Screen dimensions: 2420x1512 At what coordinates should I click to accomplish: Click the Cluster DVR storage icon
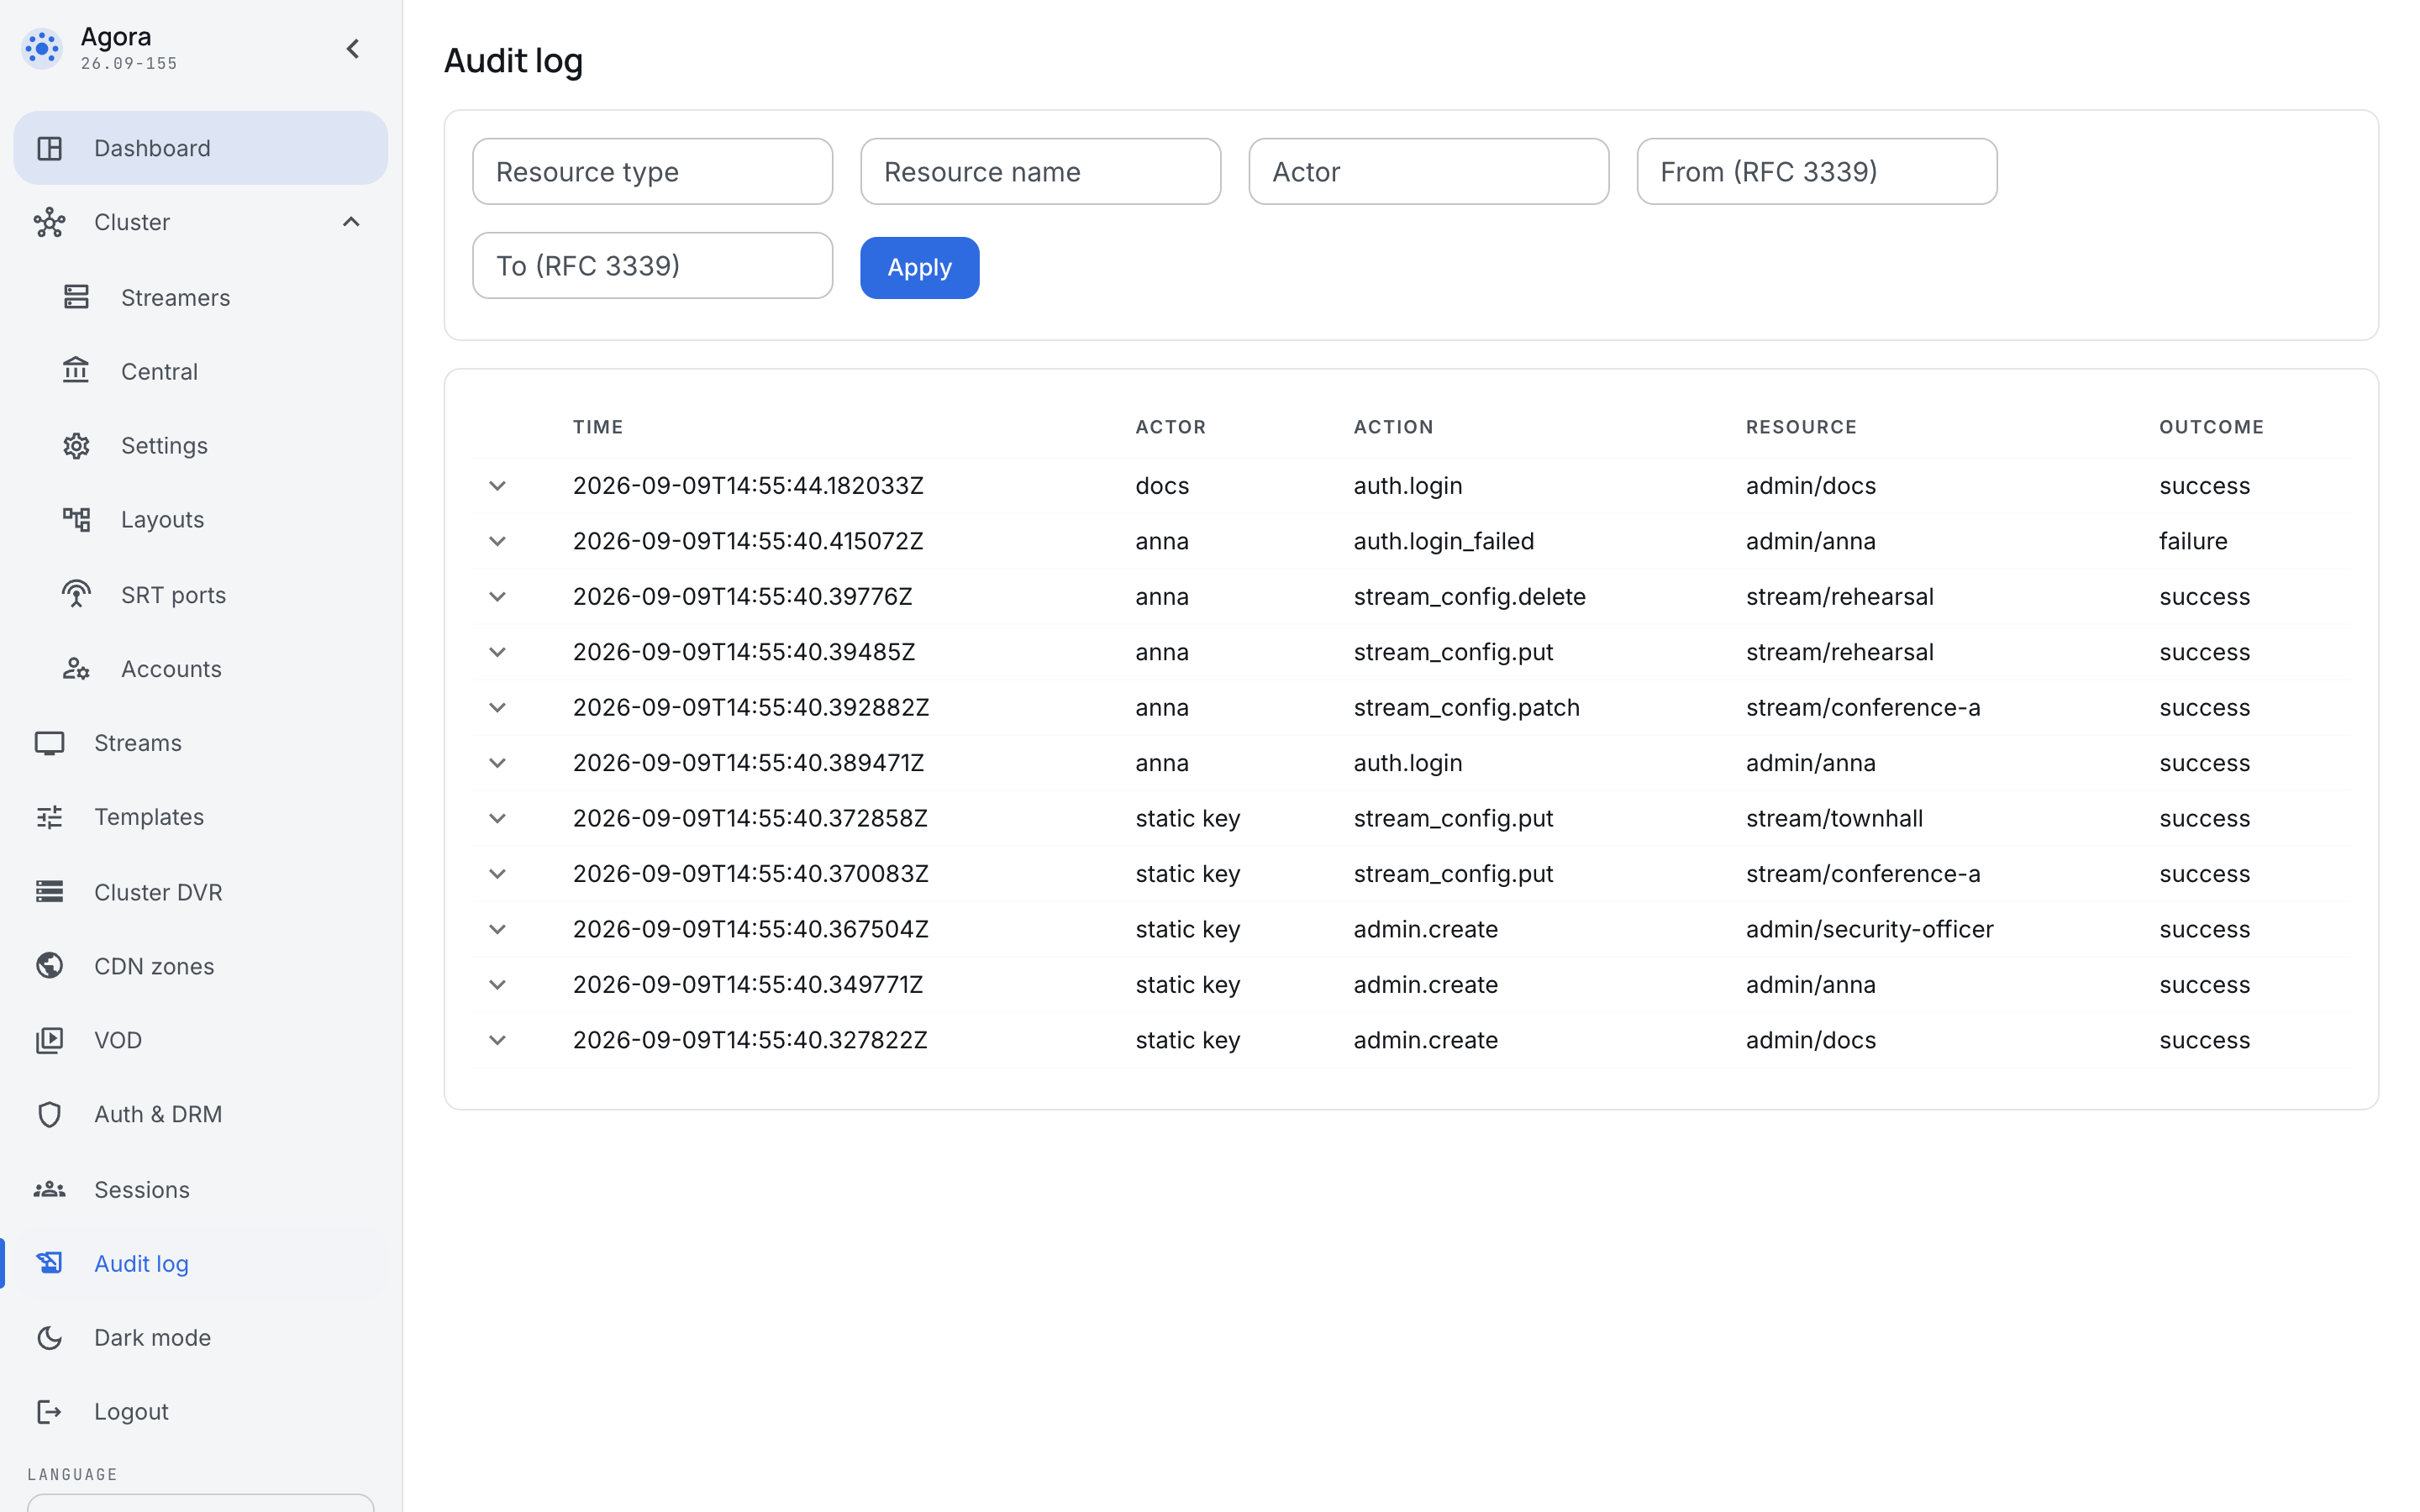[x=50, y=891]
